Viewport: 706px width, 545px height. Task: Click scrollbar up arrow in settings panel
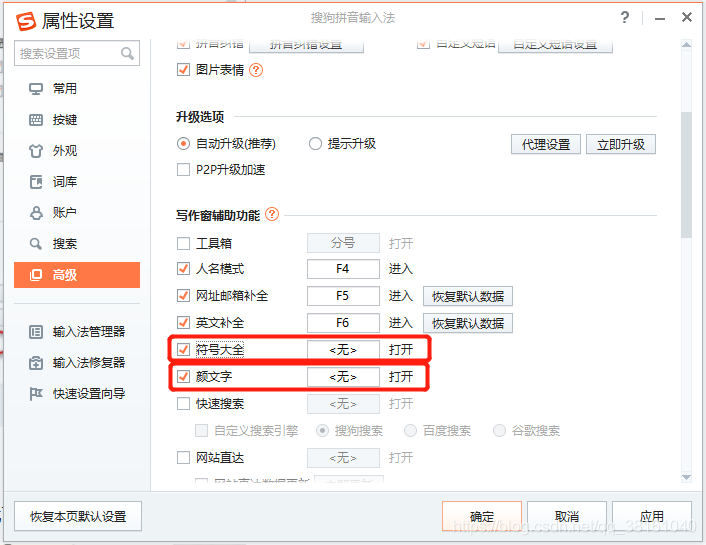[686, 45]
